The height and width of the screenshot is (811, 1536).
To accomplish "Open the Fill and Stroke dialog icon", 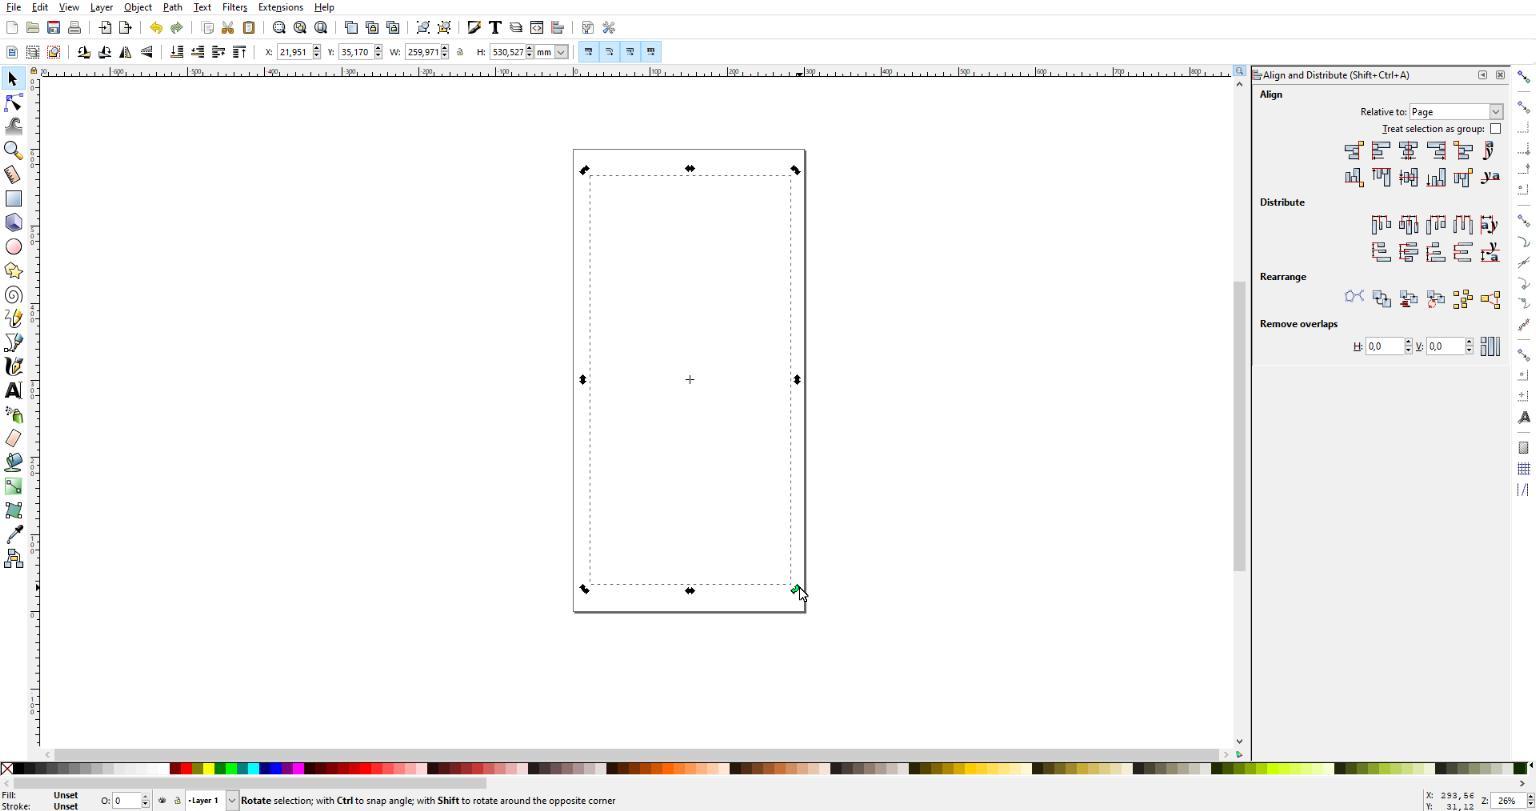I will click(x=474, y=28).
